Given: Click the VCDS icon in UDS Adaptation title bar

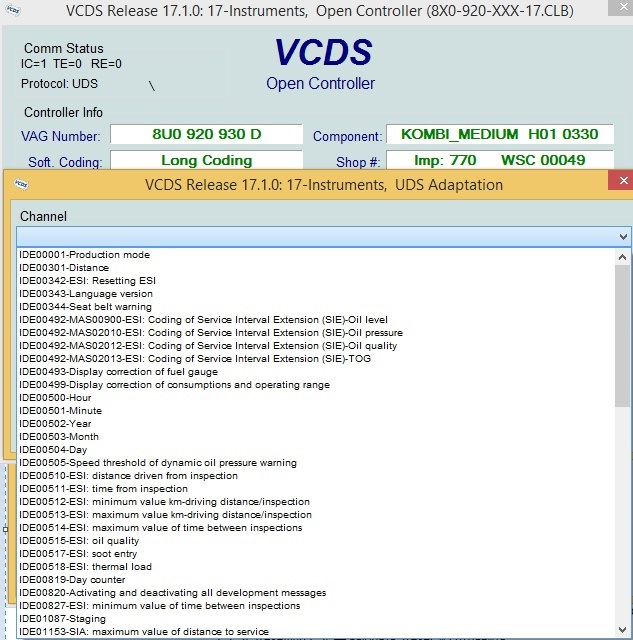Looking at the screenshot, I should point(21,184).
